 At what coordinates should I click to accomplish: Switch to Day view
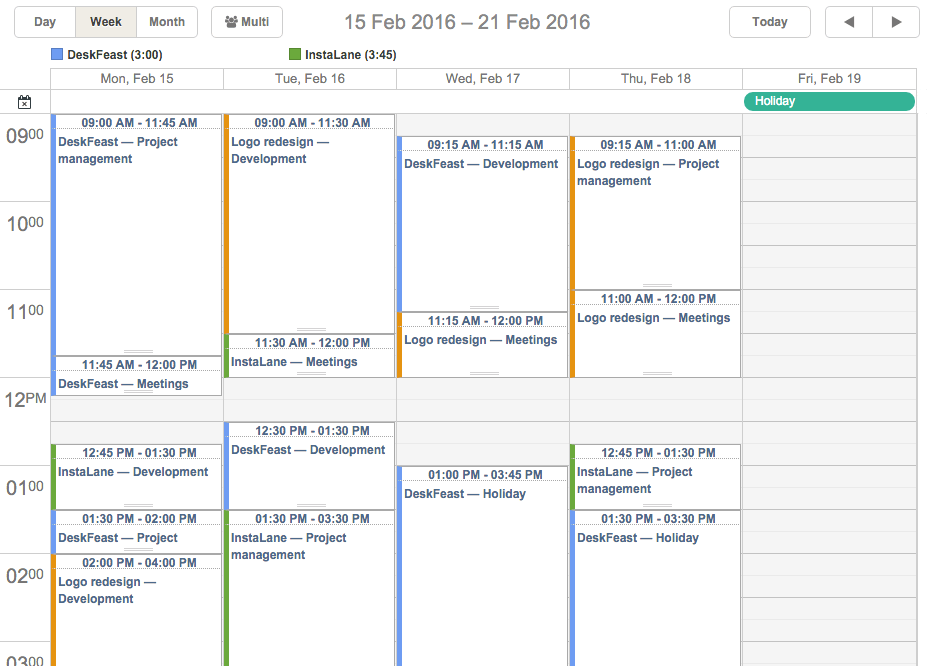(x=45, y=22)
